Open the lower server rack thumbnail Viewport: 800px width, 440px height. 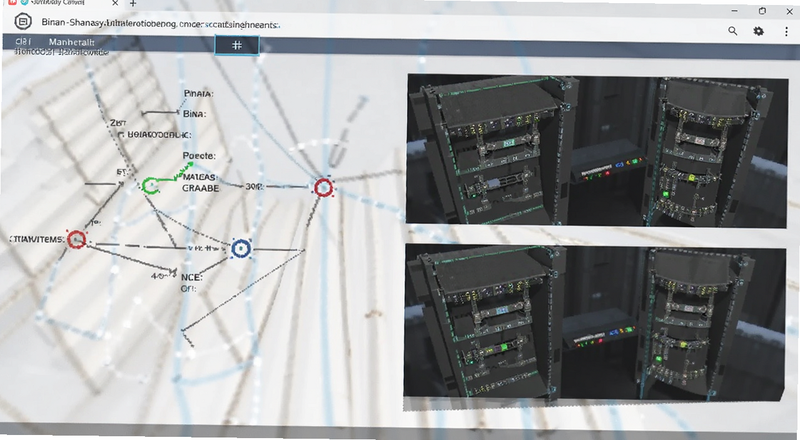pyautogui.click(x=595, y=323)
